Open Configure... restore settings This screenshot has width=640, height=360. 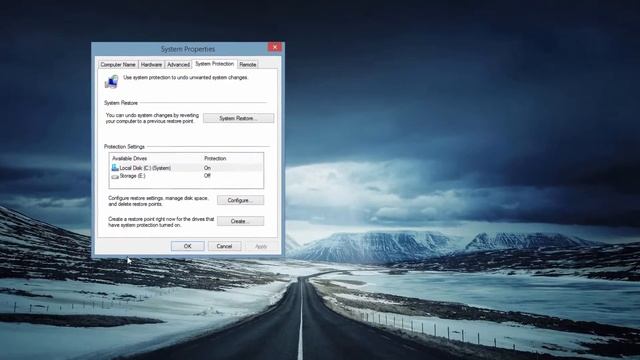[240, 200]
